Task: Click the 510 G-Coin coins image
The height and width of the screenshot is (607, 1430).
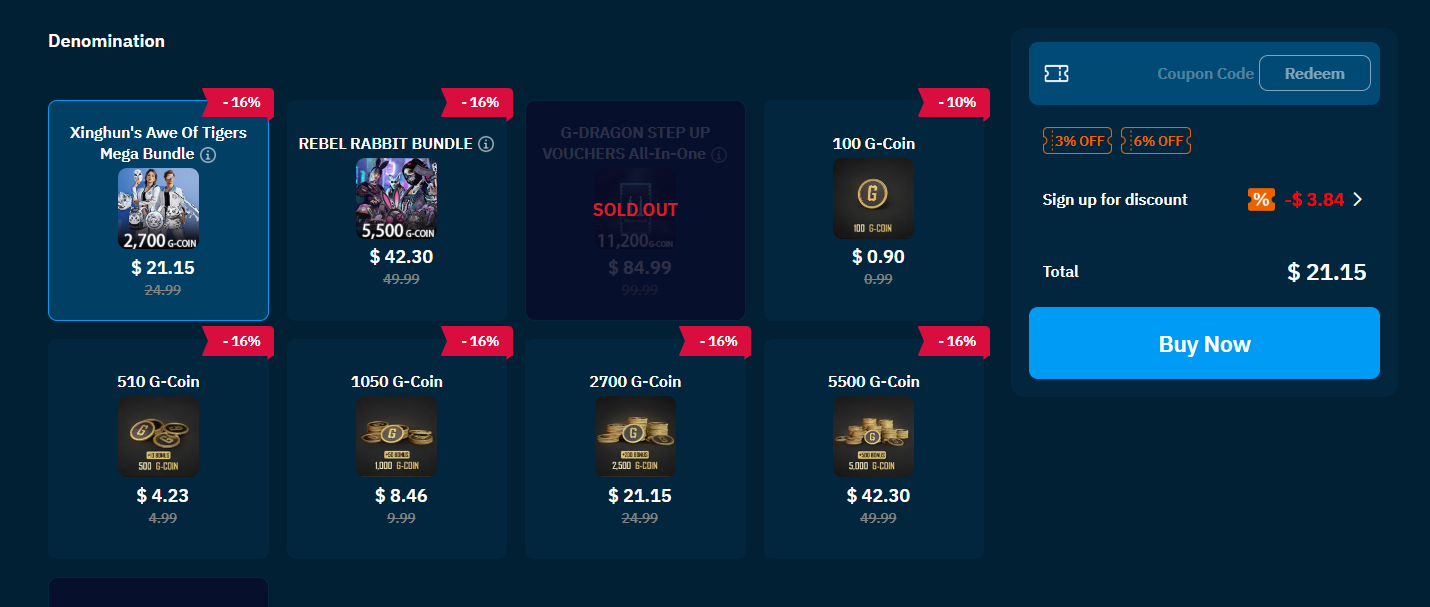Action: [158, 435]
